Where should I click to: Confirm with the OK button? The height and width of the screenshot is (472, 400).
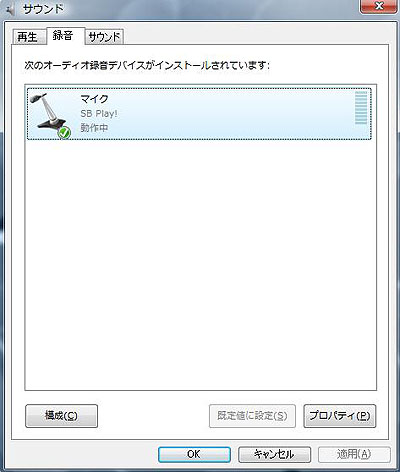click(194, 454)
